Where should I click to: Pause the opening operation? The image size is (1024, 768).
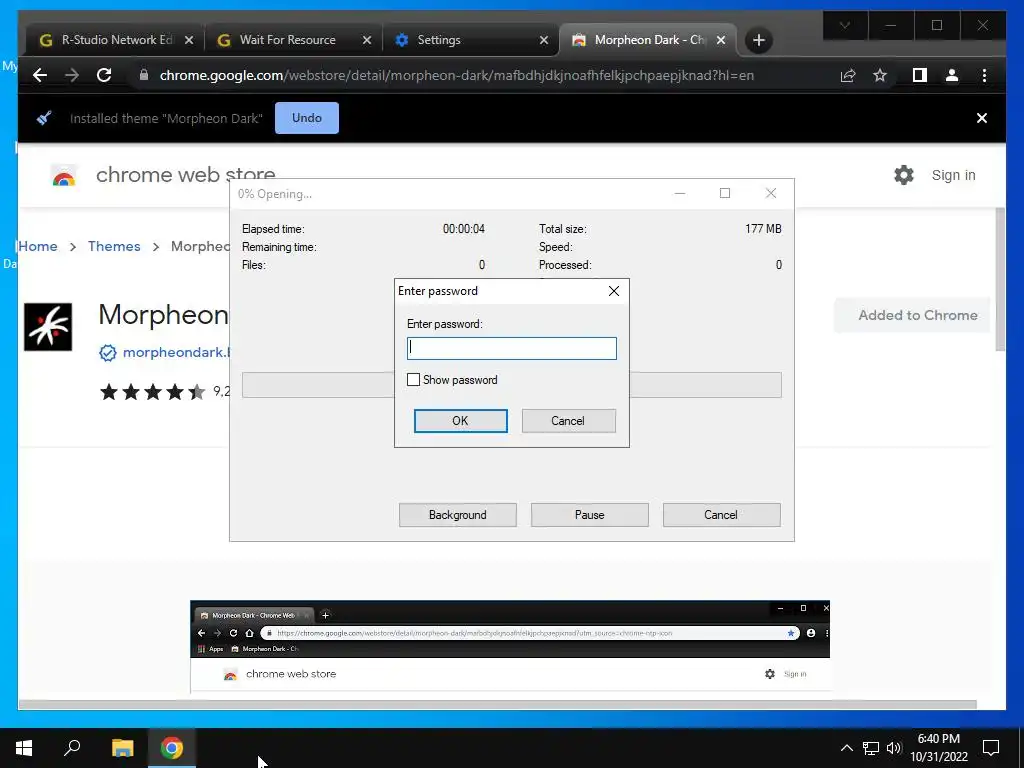point(590,515)
